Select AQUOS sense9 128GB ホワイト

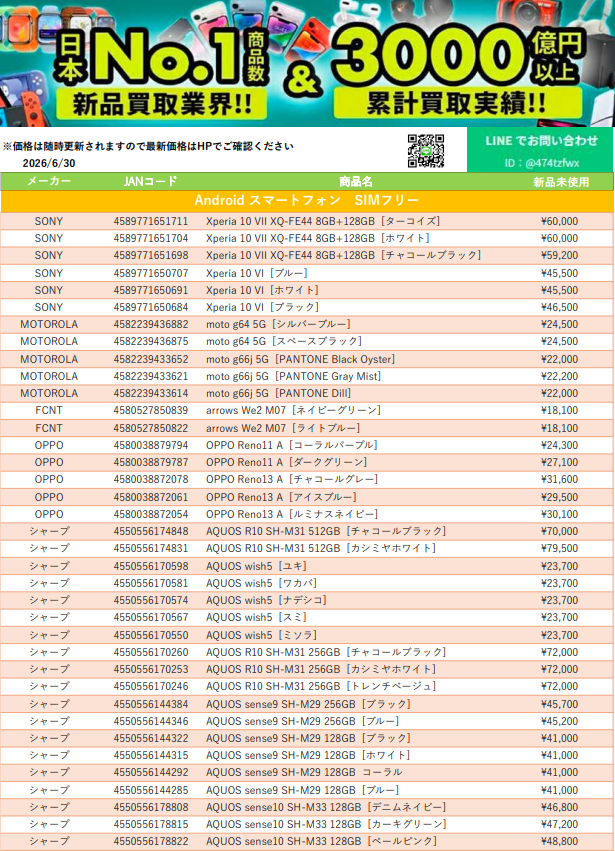click(308, 755)
